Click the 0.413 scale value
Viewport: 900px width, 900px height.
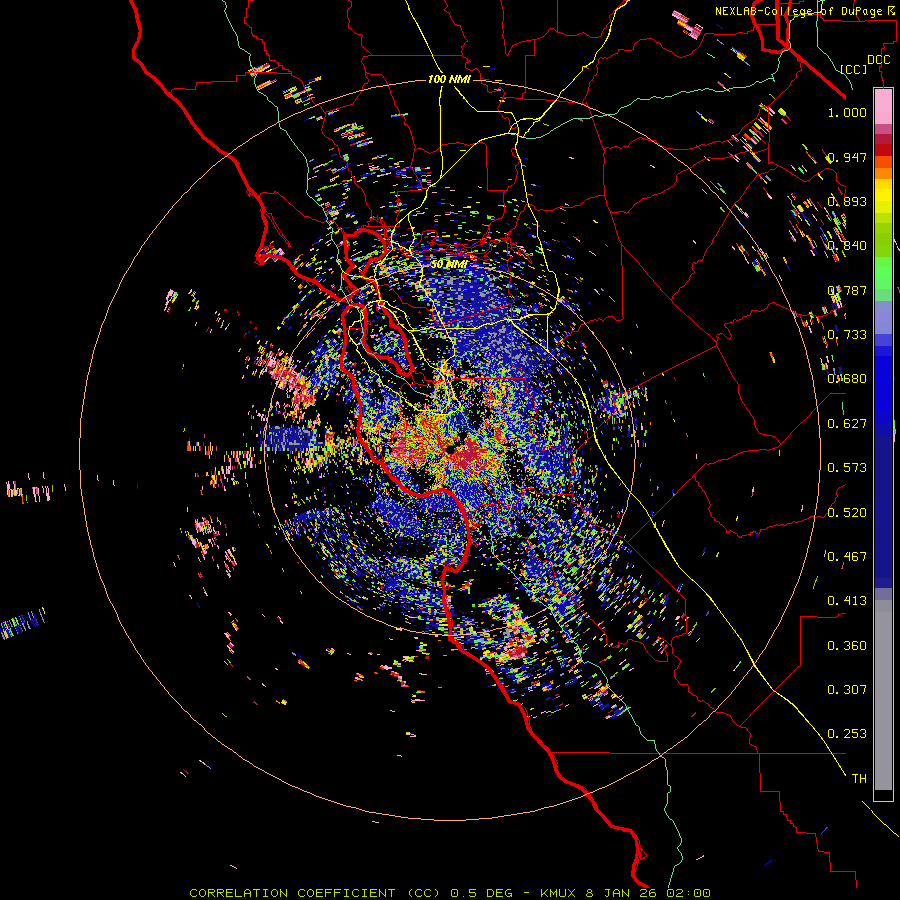847,601
